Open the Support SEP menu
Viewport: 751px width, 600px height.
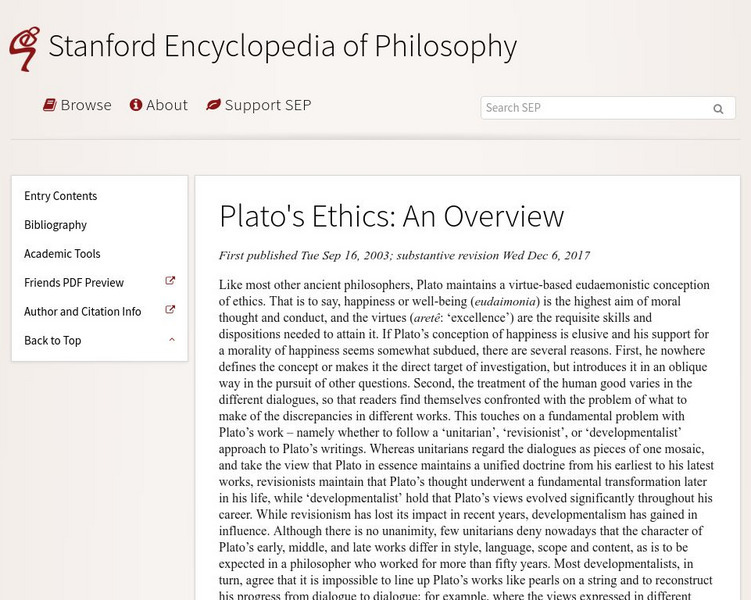(267, 105)
